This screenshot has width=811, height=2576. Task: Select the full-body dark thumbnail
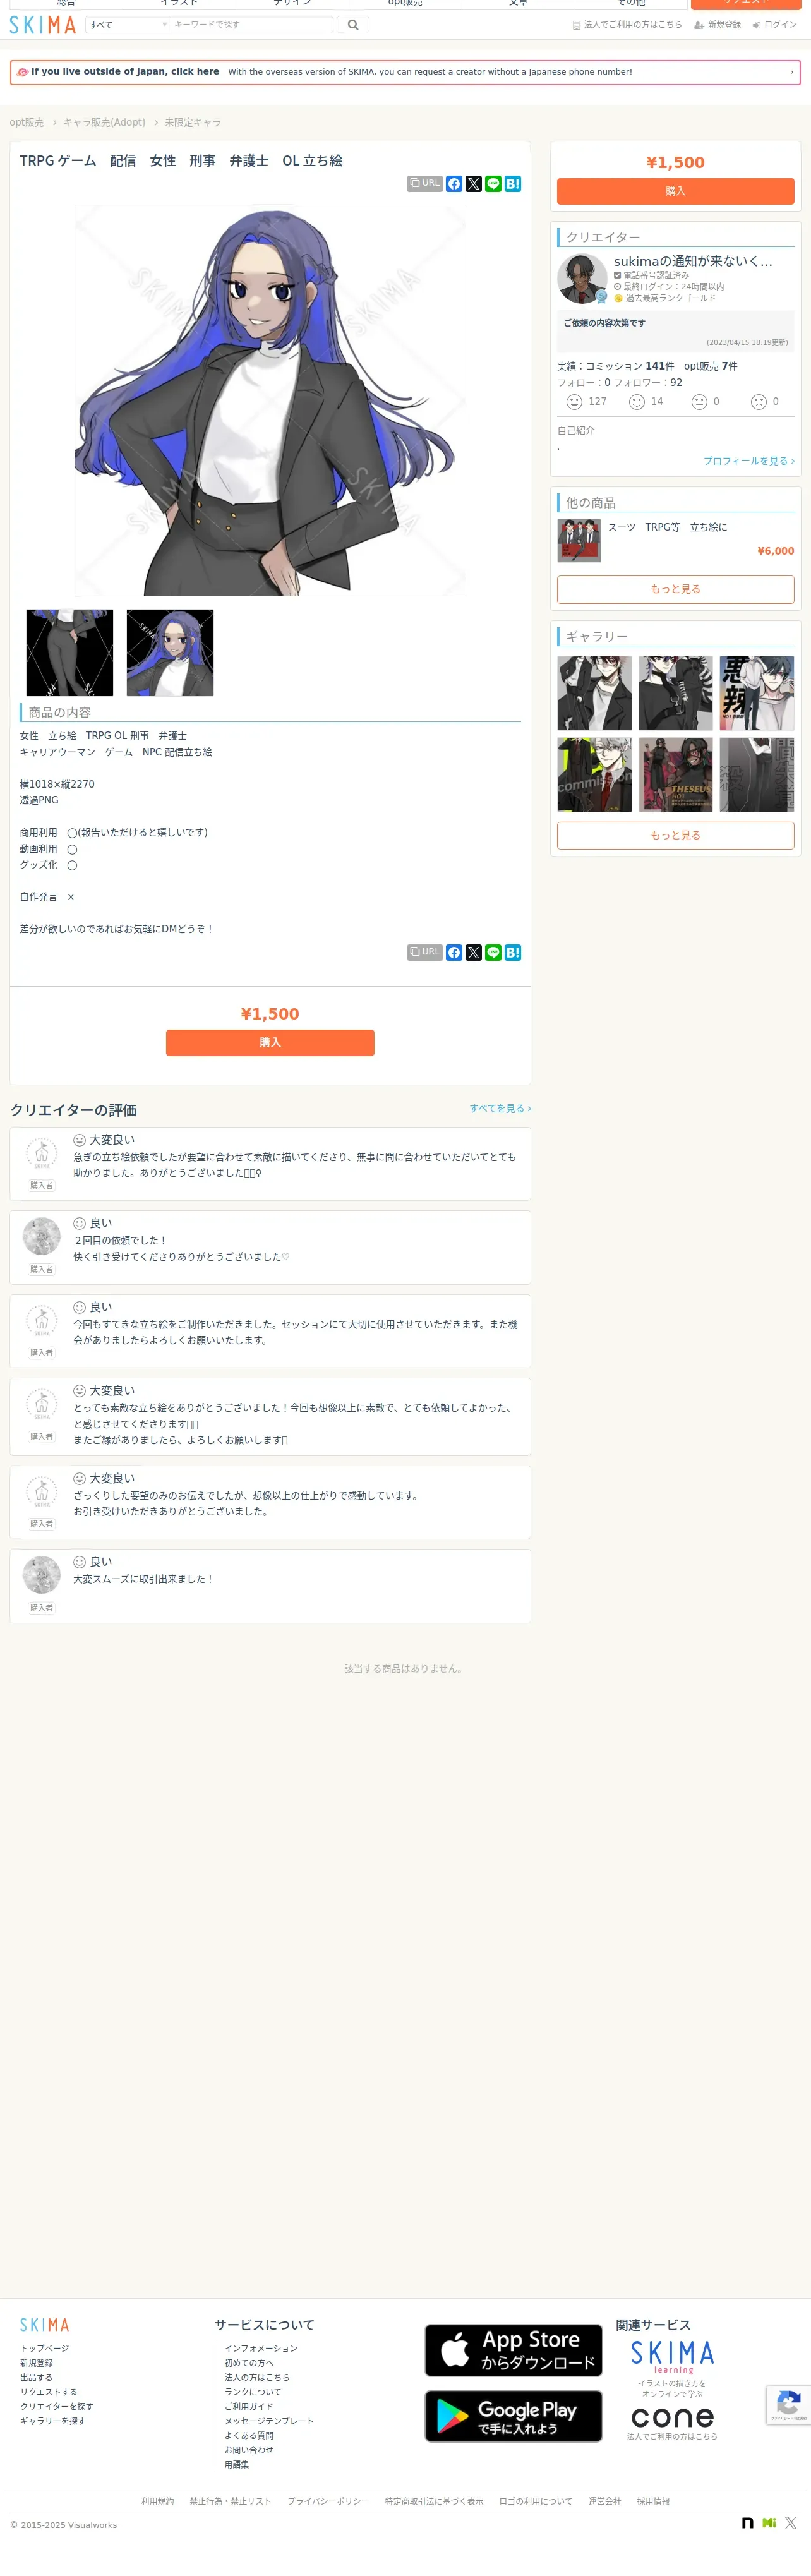[x=69, y=653]
